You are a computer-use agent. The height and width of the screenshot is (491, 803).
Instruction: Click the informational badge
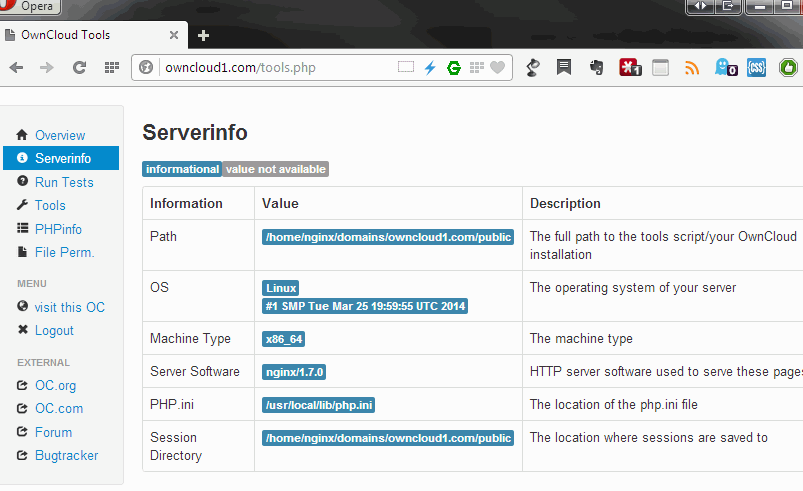(182, 169)
